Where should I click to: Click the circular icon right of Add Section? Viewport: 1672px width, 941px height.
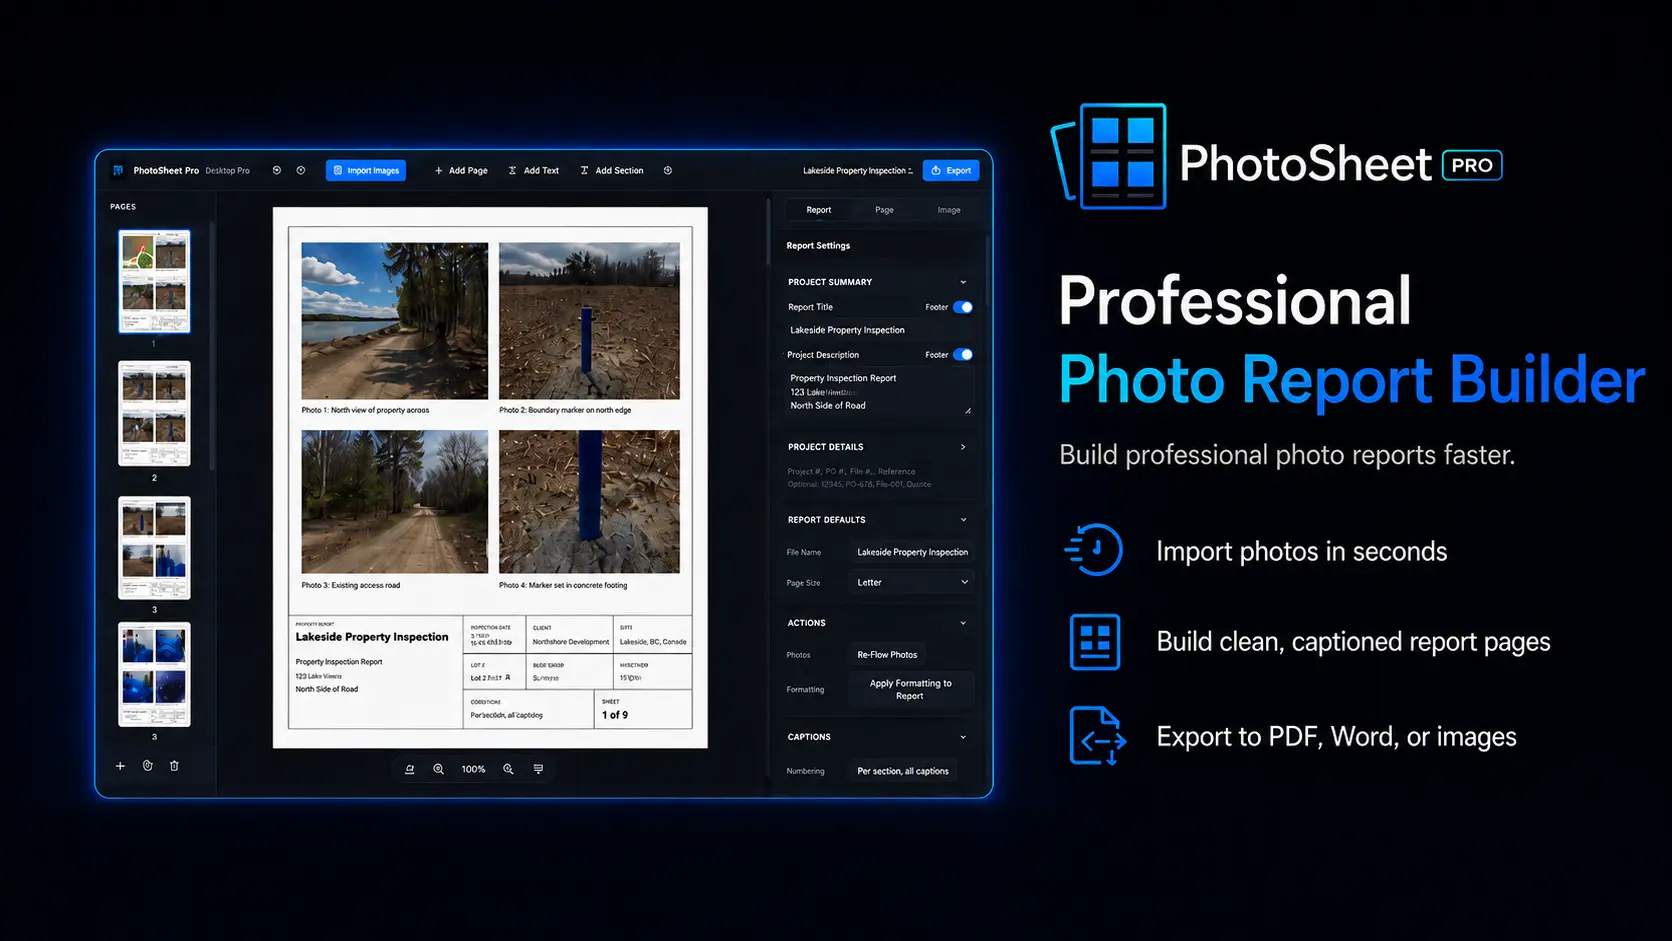[x=668, y=170]
